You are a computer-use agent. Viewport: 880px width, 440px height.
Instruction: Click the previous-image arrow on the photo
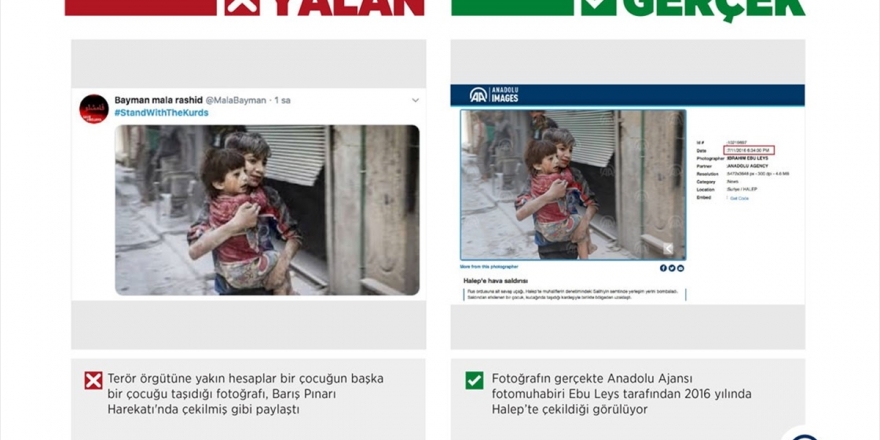[x=668, y=249]
